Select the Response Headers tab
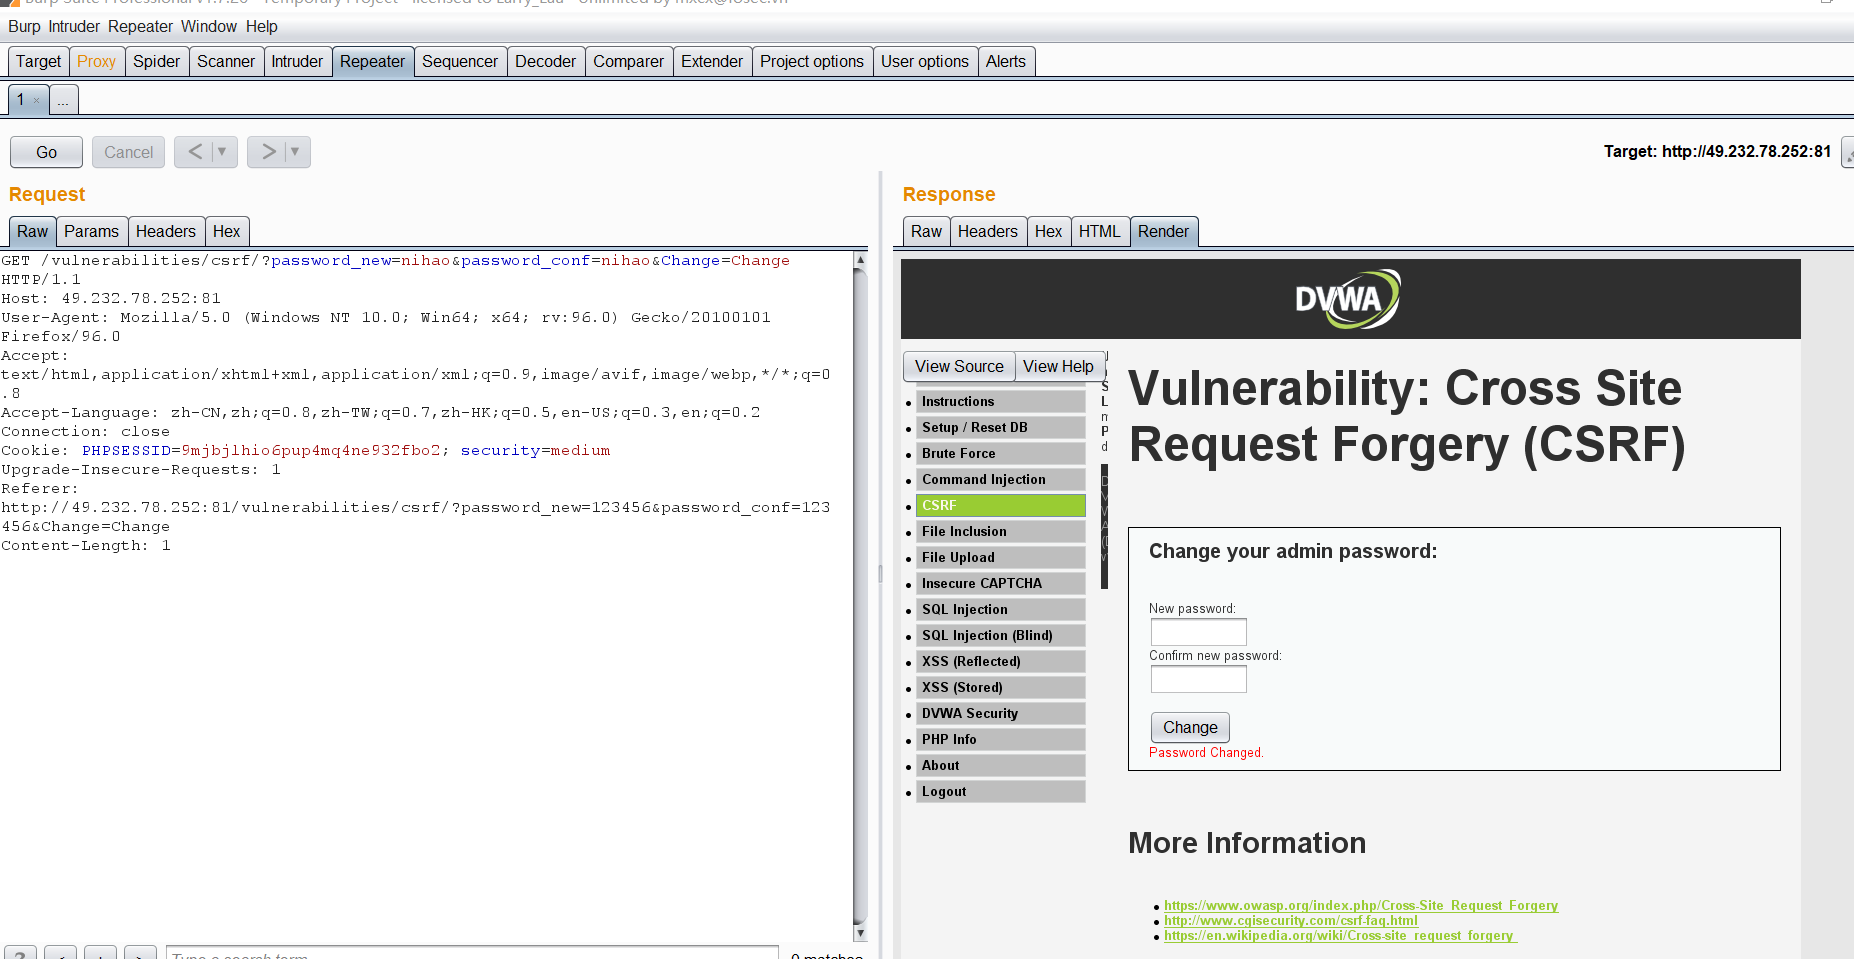The width and height of the screenshot is (1854, 959). coord(987,231)
